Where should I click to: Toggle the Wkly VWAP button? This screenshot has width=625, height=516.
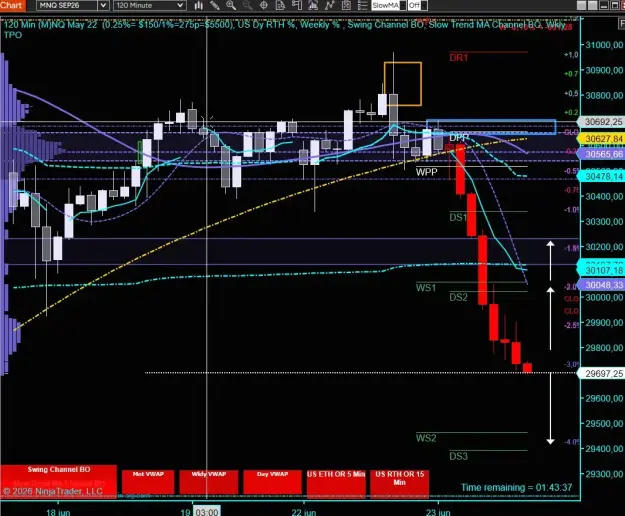208,481
